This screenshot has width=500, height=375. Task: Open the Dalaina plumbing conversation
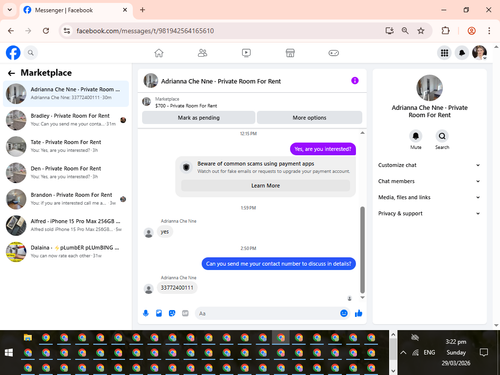(x=66, y=252)
